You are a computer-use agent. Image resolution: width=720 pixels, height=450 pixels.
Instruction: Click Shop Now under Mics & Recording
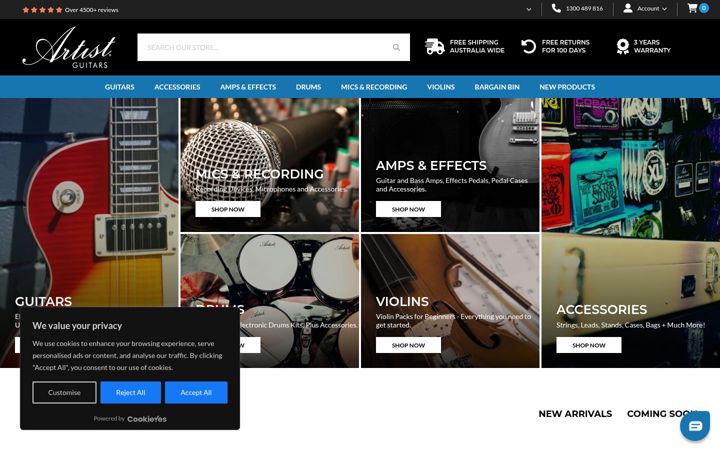coord(228,209)
